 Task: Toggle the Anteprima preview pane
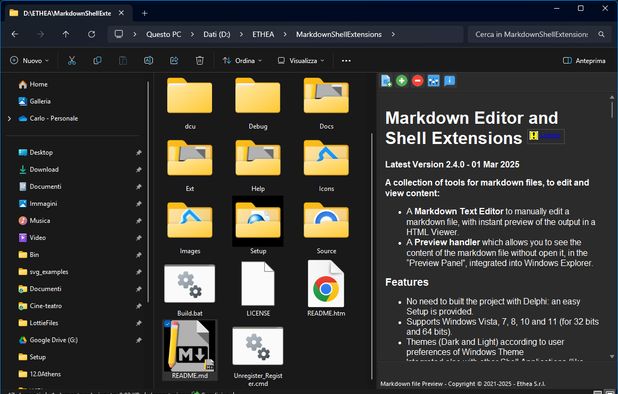click(x=584, y=61)
